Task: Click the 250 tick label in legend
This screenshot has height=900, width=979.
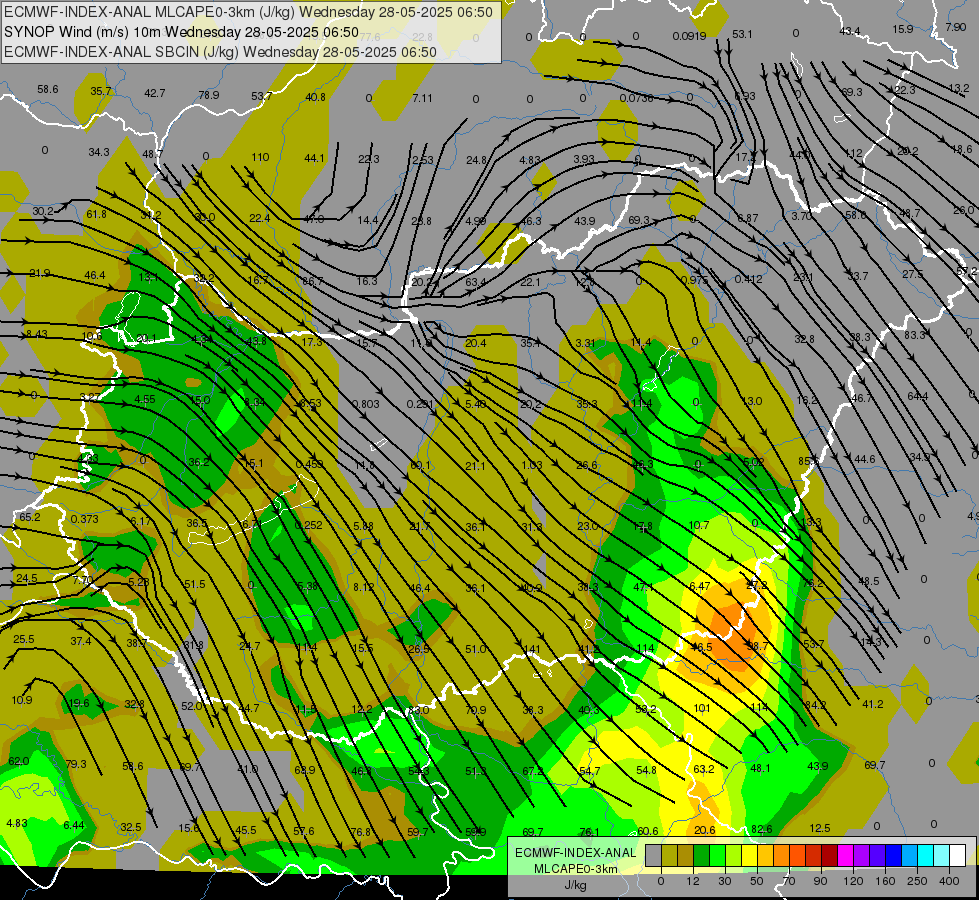Action: click(x=917, y=881)
